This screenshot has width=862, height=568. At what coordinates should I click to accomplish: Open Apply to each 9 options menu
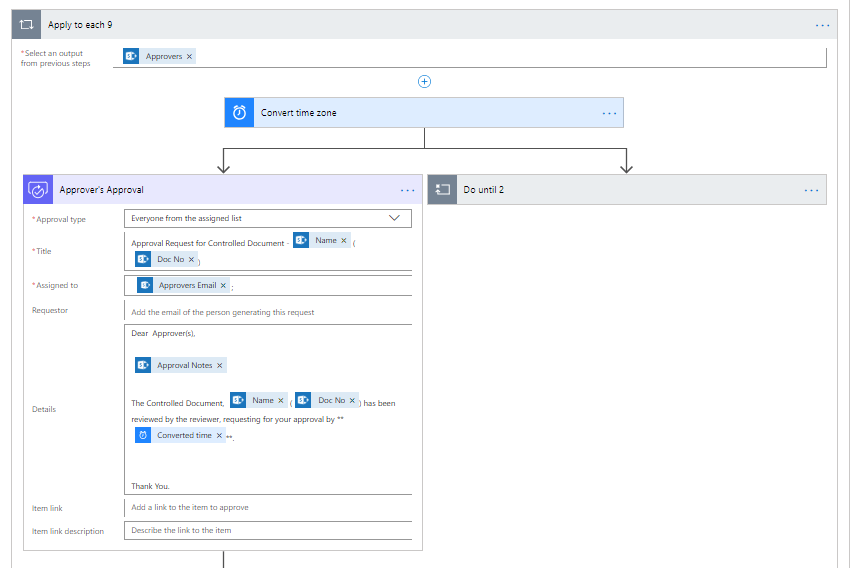[822, 25]
